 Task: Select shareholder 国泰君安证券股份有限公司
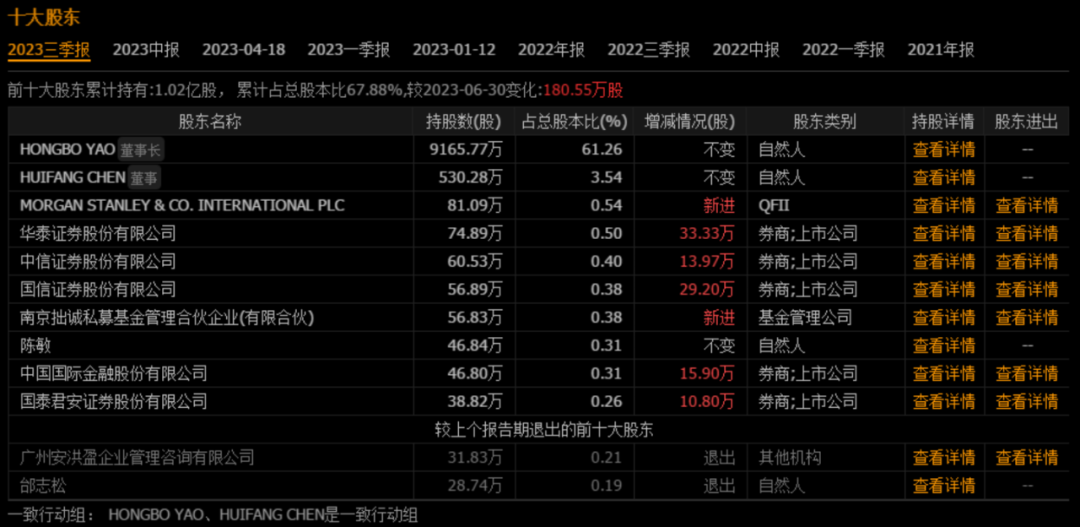click(x=114, y=402)
